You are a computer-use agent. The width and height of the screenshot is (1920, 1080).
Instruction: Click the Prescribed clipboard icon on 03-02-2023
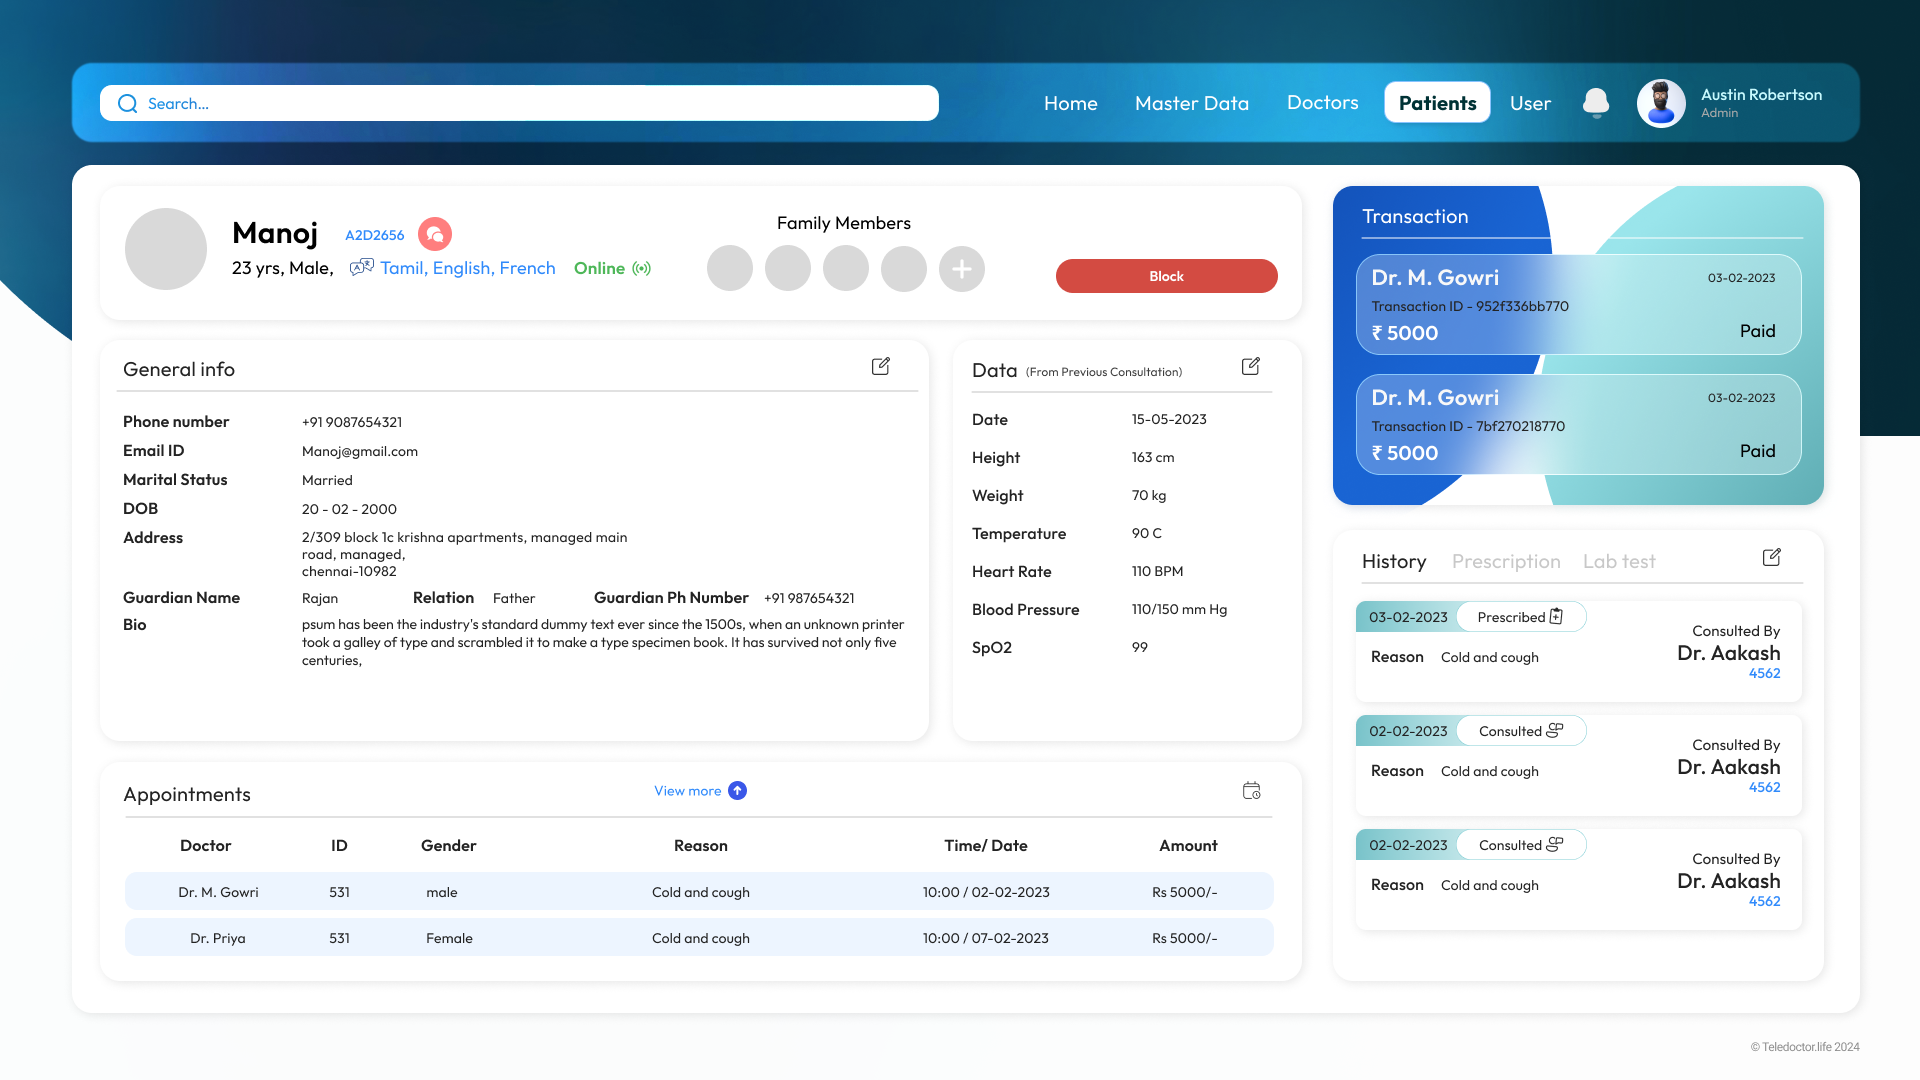click(1556, 617)
